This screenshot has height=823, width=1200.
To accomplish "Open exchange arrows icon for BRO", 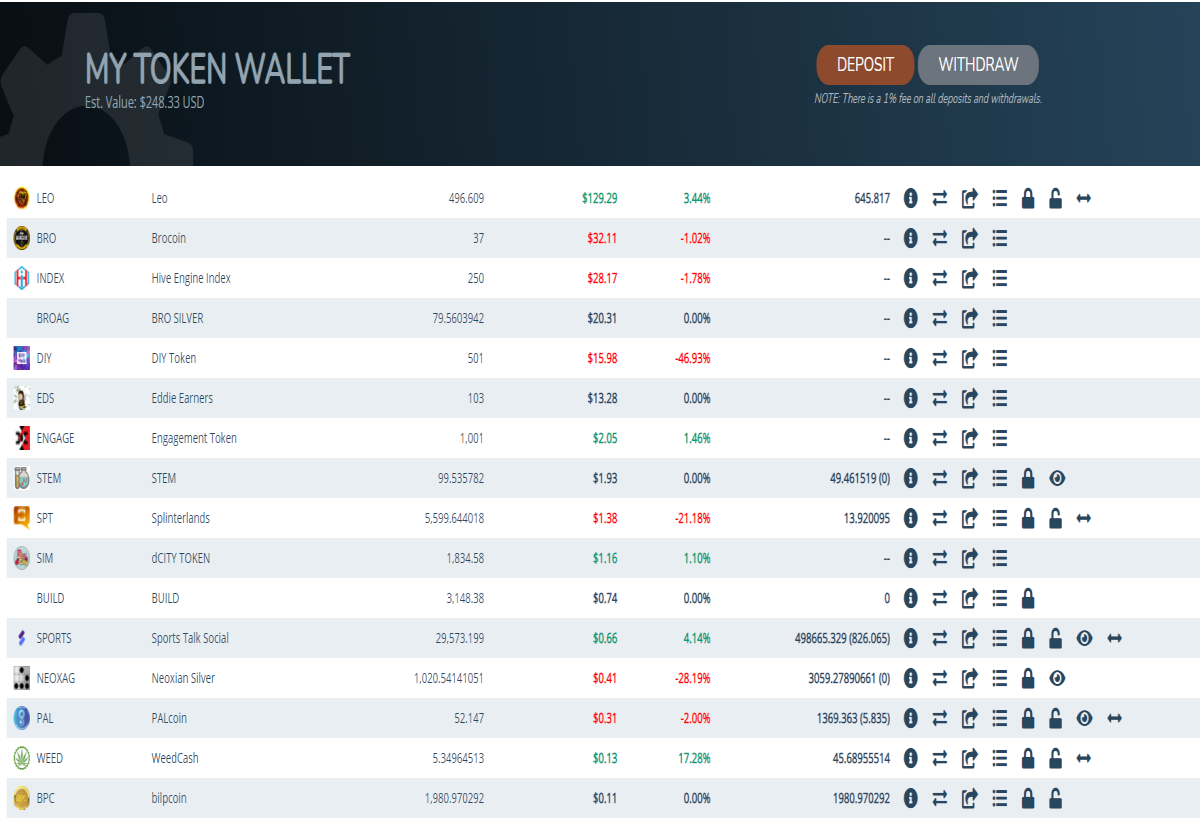I will tap(940, 238).
